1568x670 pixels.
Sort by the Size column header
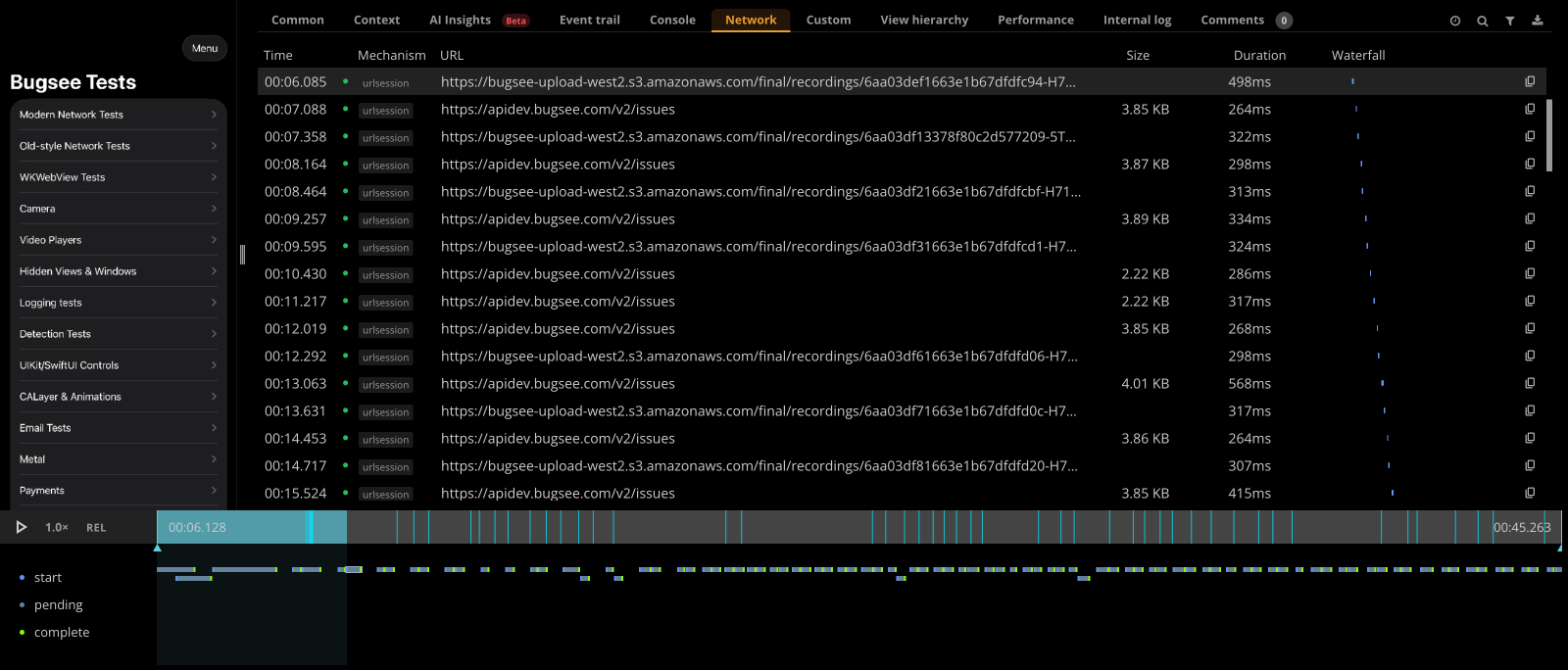coord(1138,55)
